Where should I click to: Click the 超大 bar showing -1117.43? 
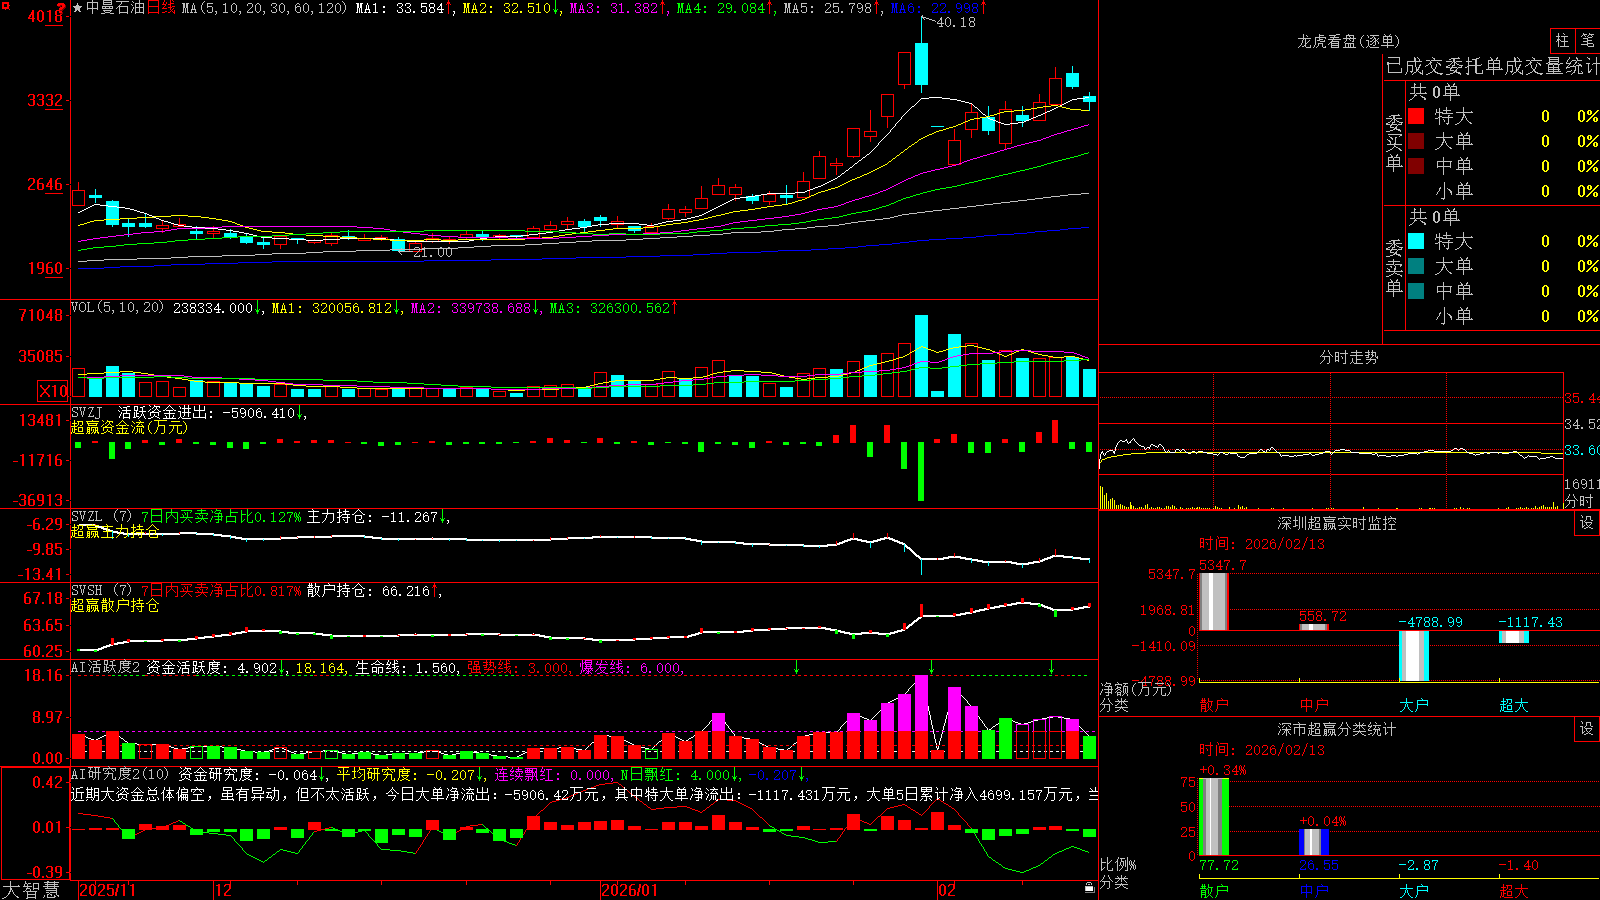tap(1514, 637)
